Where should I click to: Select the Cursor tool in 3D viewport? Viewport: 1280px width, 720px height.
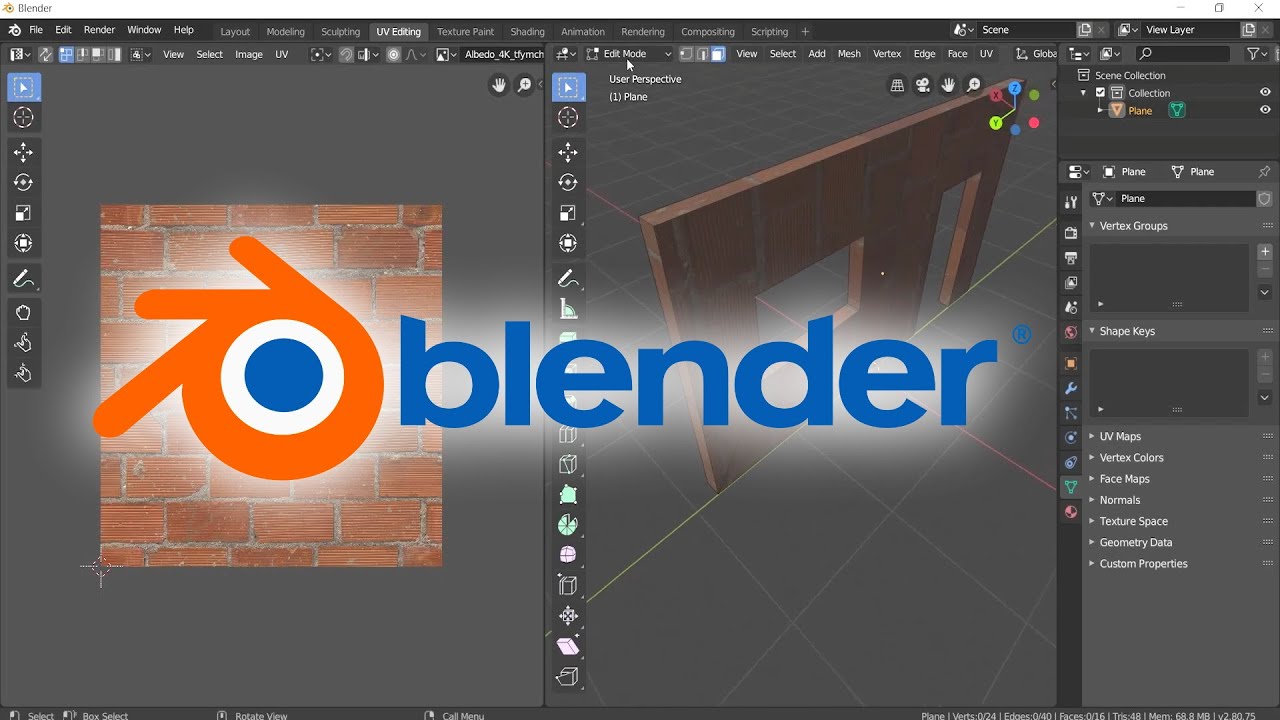pos(568,118)
